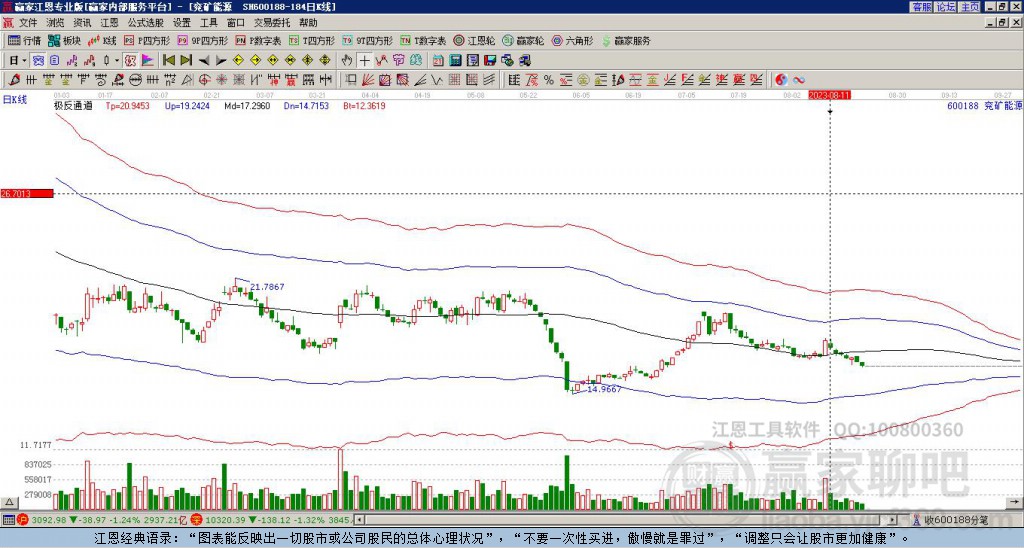Launch the 江恩轮 Gann wheel

(474, 40)
